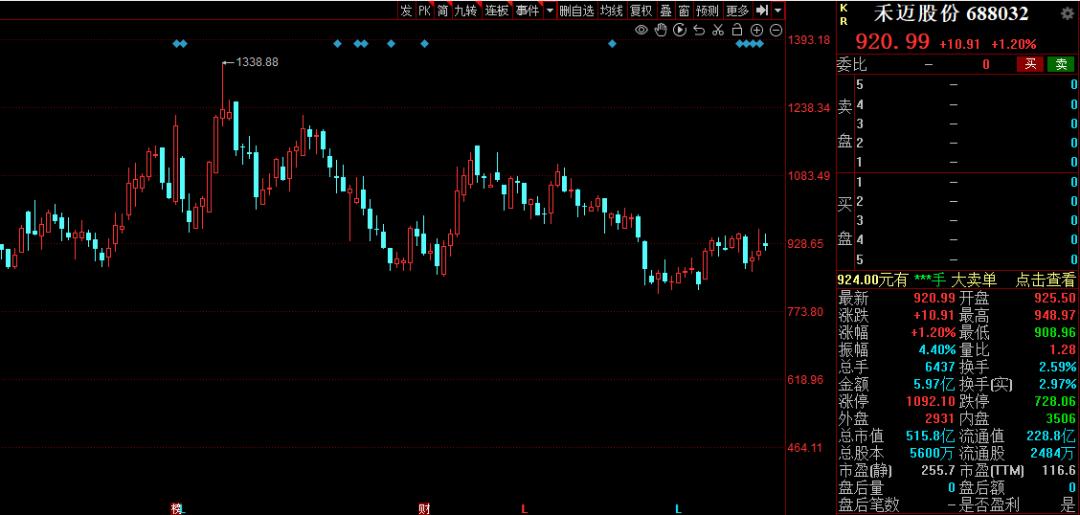Zoom in with the plus circle icon
The image size is (1080, 515).
click(756, 30)
